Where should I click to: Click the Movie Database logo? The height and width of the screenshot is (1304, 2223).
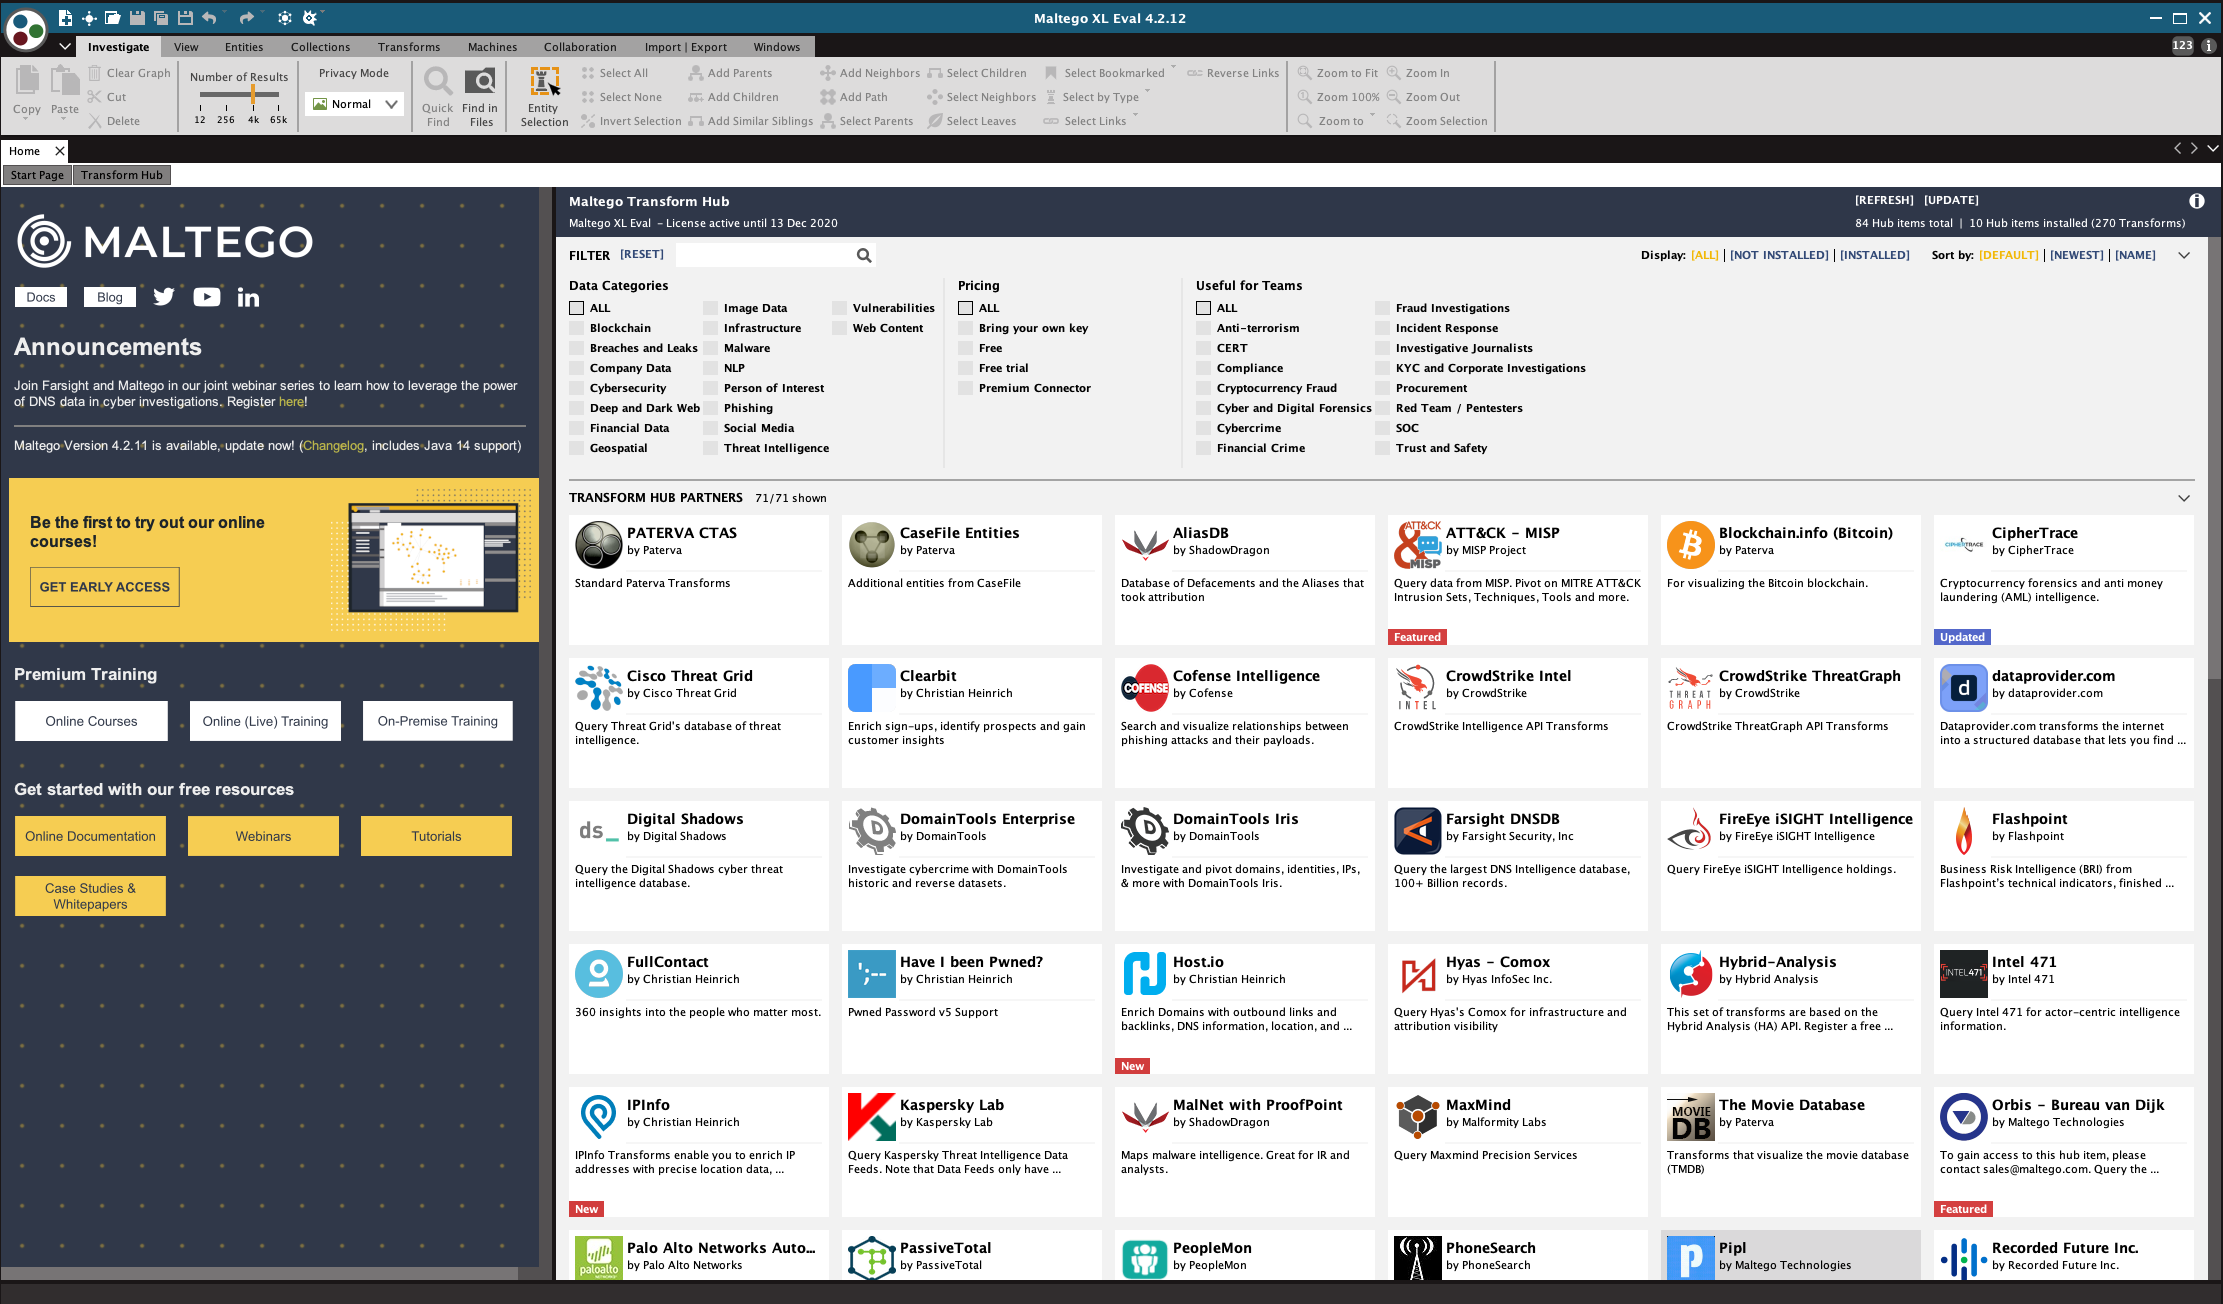[x=1690, y=1117]
